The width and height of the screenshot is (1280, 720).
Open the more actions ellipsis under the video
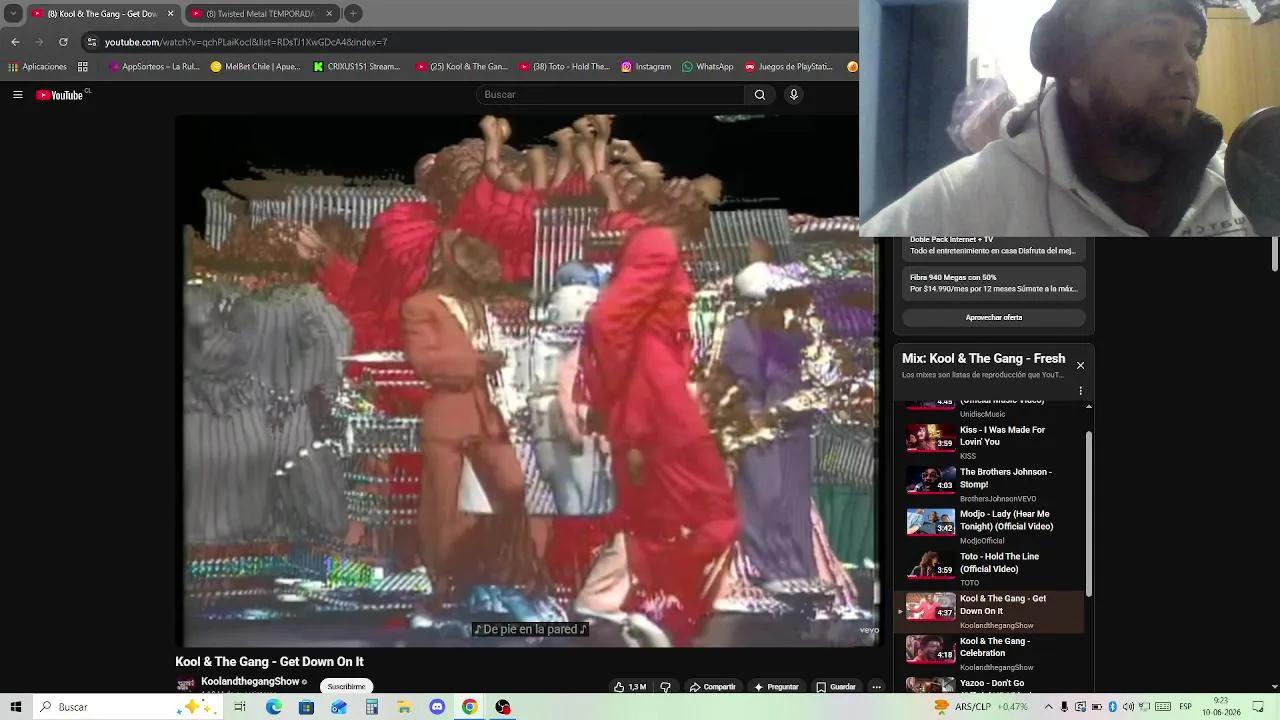coord(876,687)
